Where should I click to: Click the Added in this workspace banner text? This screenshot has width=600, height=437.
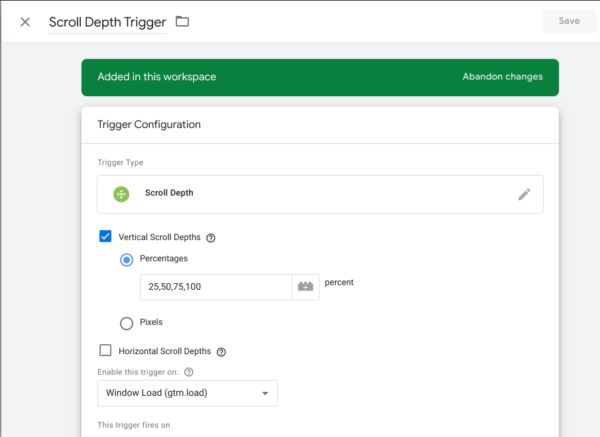pyautogui.click(x=156, y=76)
